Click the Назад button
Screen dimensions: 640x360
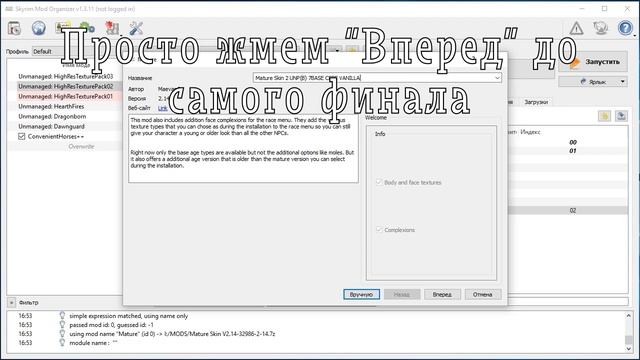[x=402, y=294]
